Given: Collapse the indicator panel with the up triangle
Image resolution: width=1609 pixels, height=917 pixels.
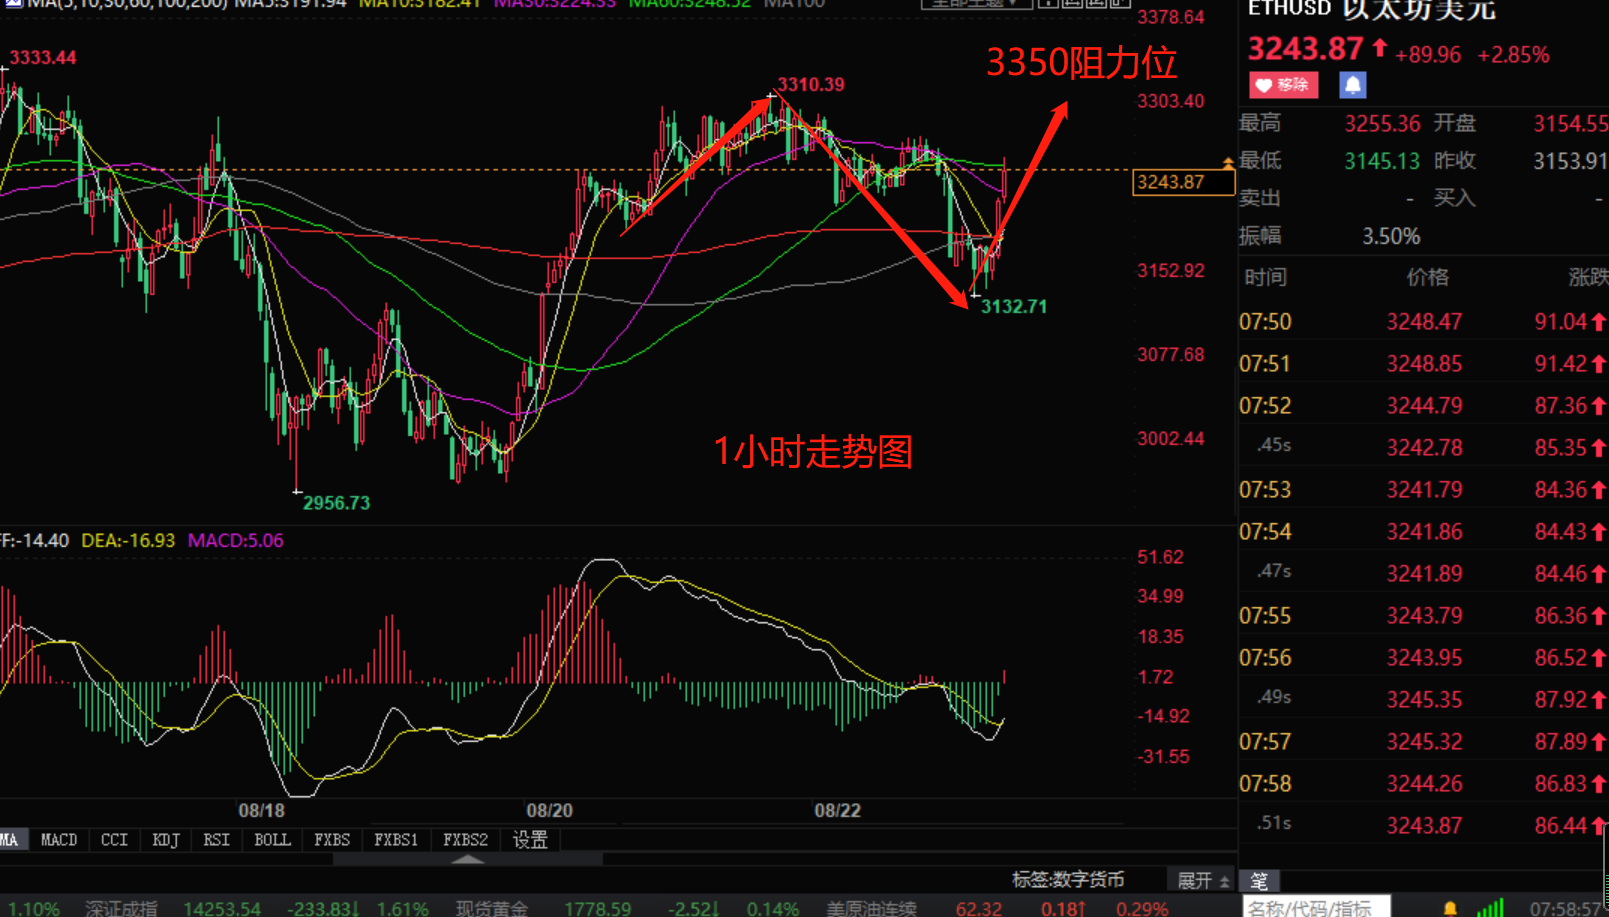Looking at the screenshot, I should coord(467,858).
